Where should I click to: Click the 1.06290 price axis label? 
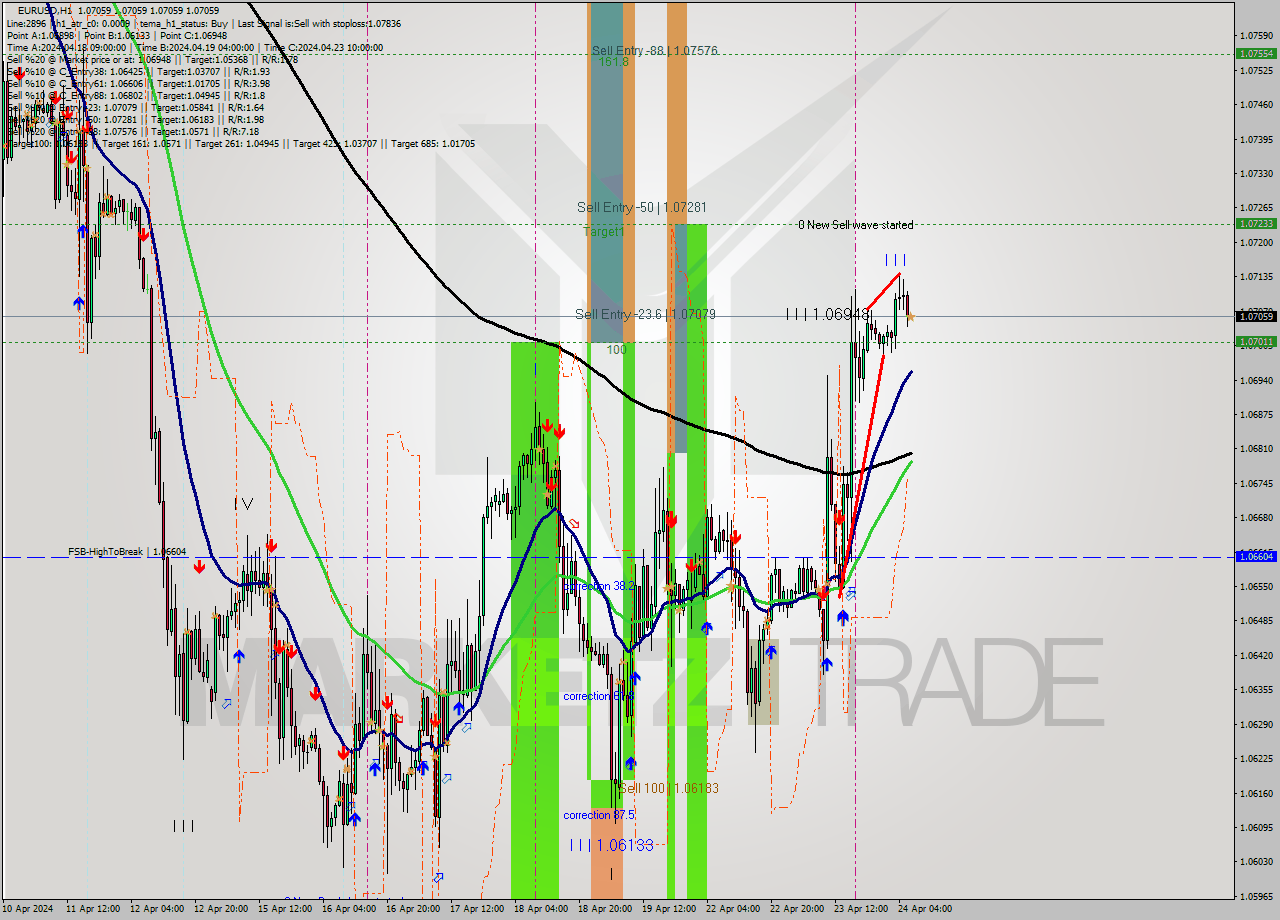click(x=1256, y=724)
